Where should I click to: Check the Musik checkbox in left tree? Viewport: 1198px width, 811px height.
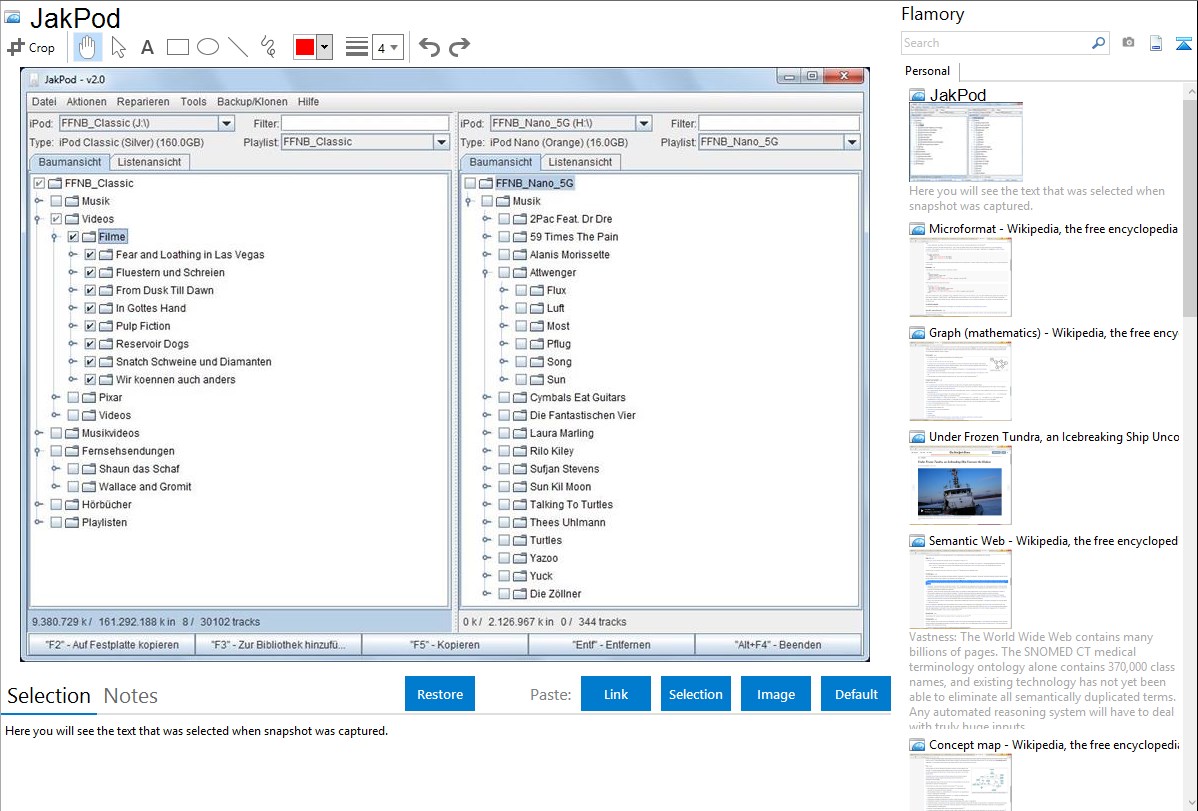coord(56,201)
